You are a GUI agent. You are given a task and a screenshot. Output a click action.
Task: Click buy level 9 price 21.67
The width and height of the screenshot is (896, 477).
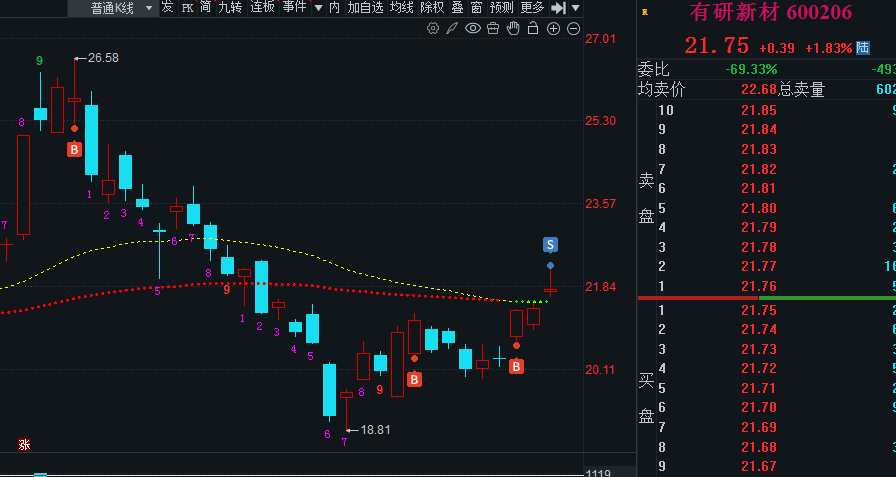759,466
